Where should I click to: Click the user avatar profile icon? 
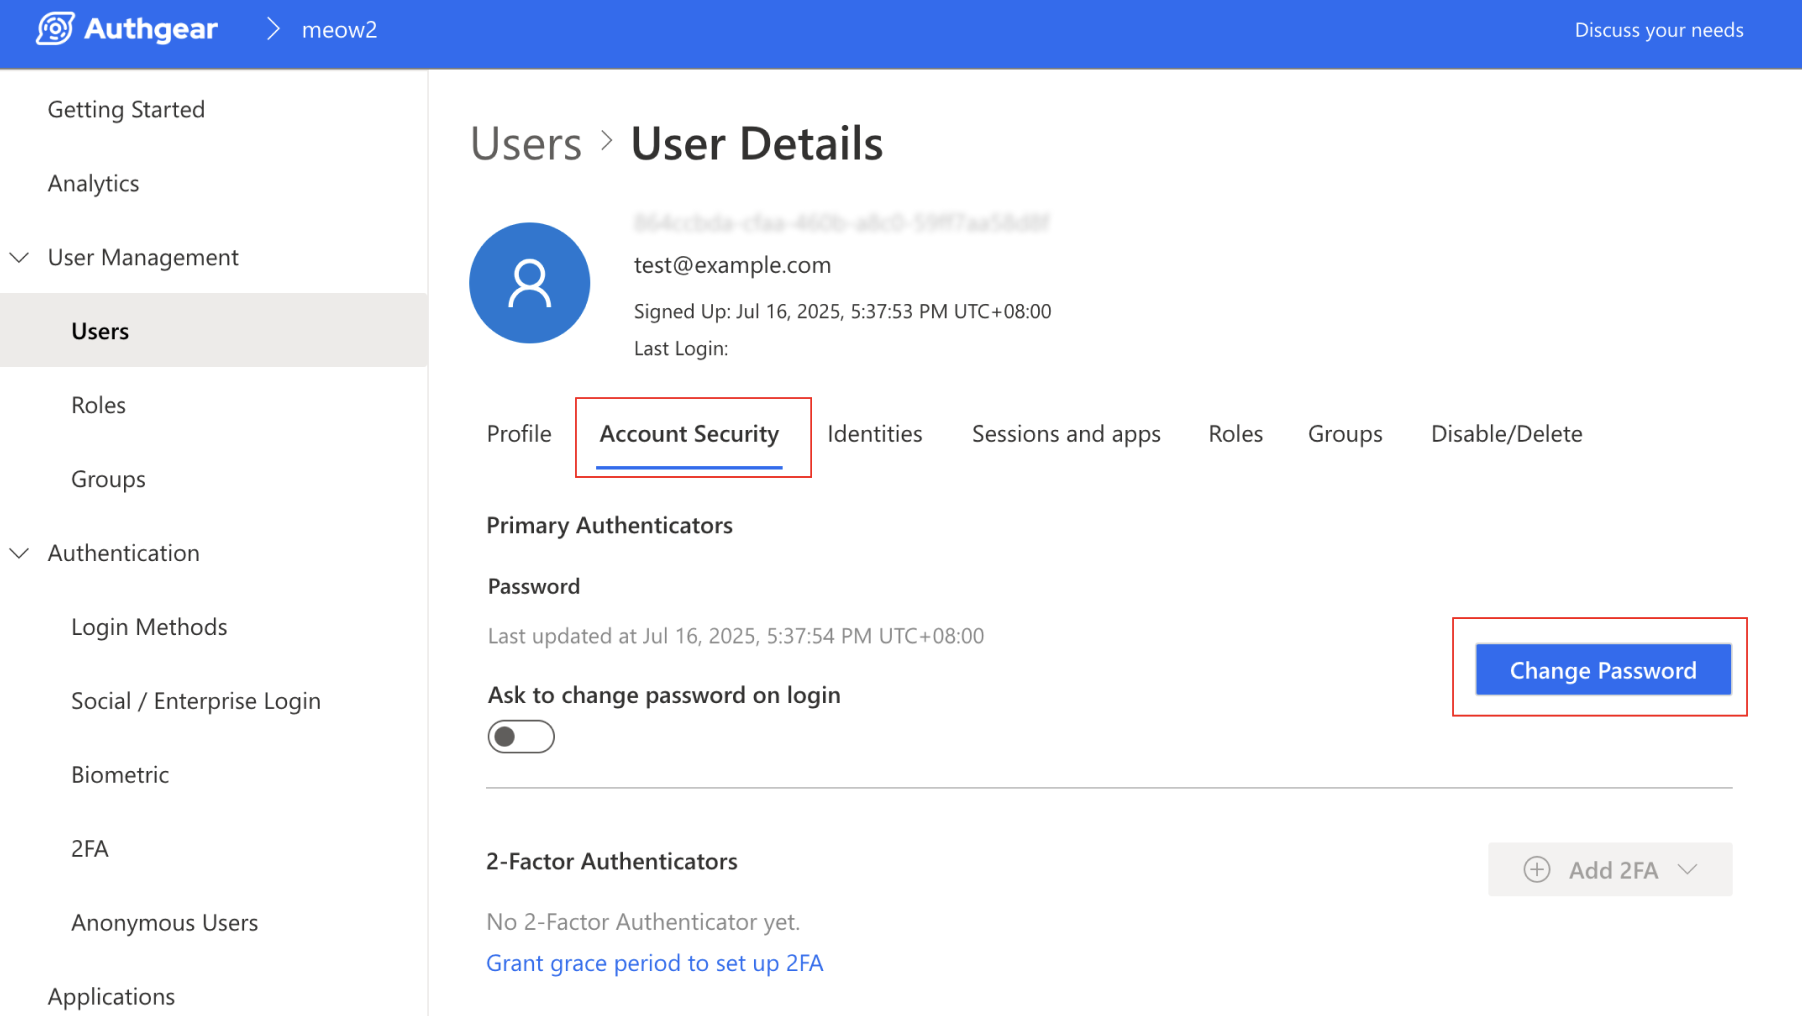[529, 283]
